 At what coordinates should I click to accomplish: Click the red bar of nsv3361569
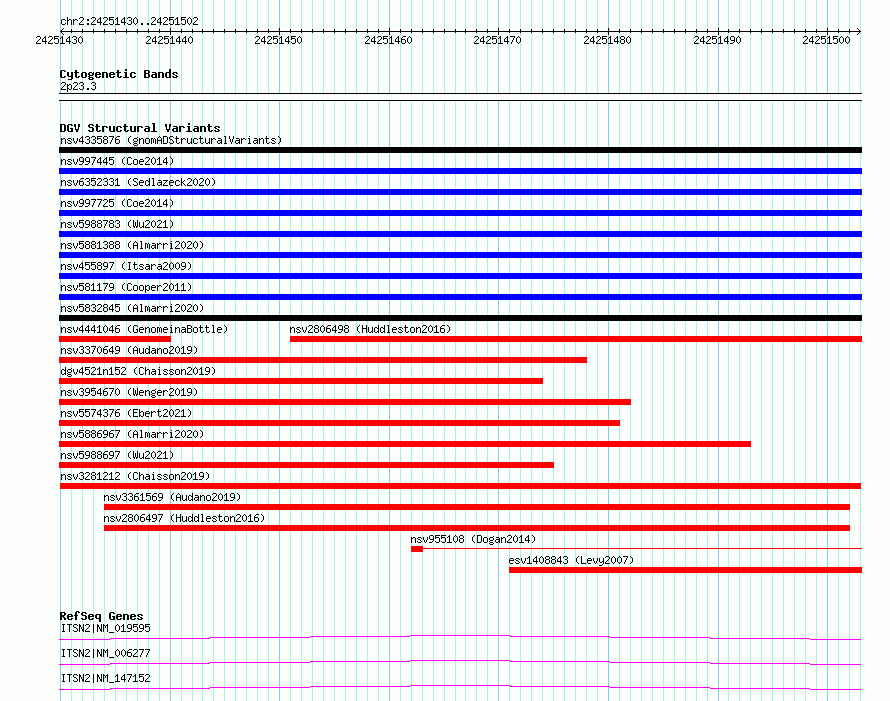click(477, 507)
